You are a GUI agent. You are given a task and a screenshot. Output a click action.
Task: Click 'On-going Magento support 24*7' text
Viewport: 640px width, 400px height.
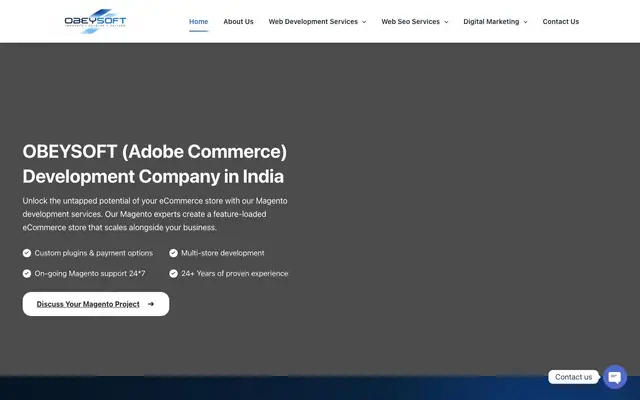tap(90, 273)
